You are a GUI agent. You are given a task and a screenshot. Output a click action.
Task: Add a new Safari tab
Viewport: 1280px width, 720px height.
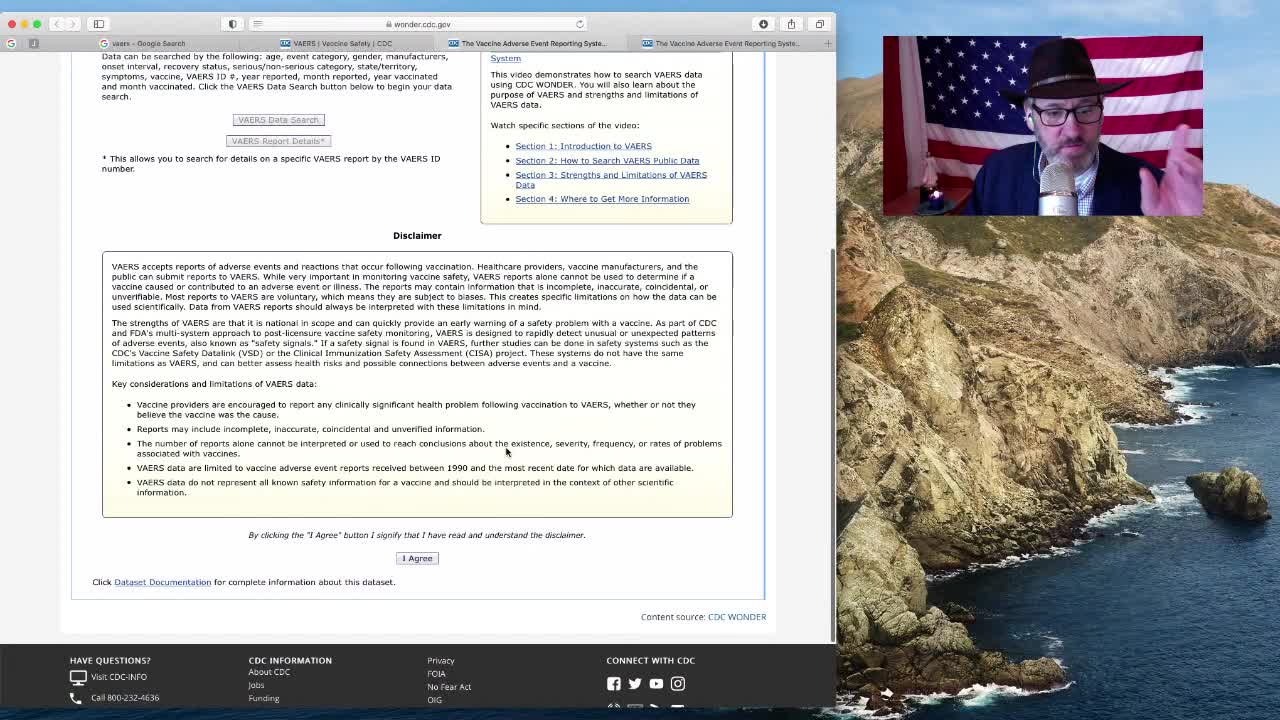[x=827, y=43]
